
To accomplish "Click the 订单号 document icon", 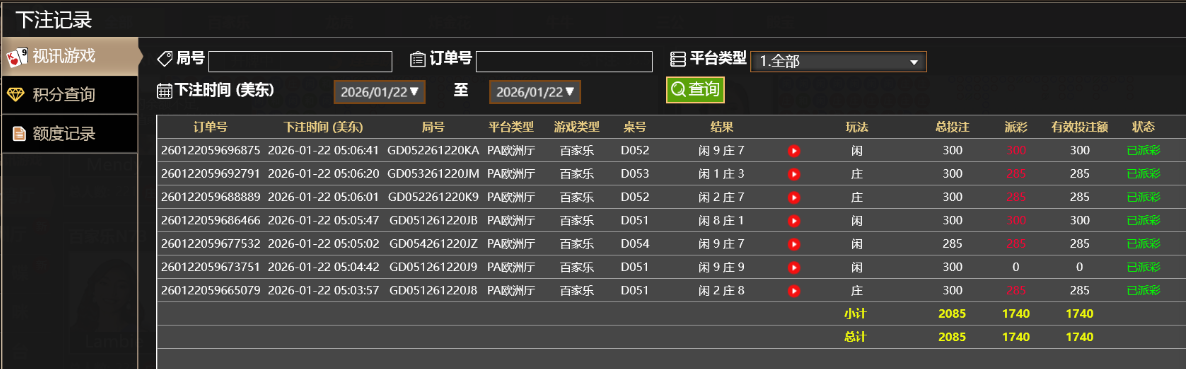I will (418, 59).
